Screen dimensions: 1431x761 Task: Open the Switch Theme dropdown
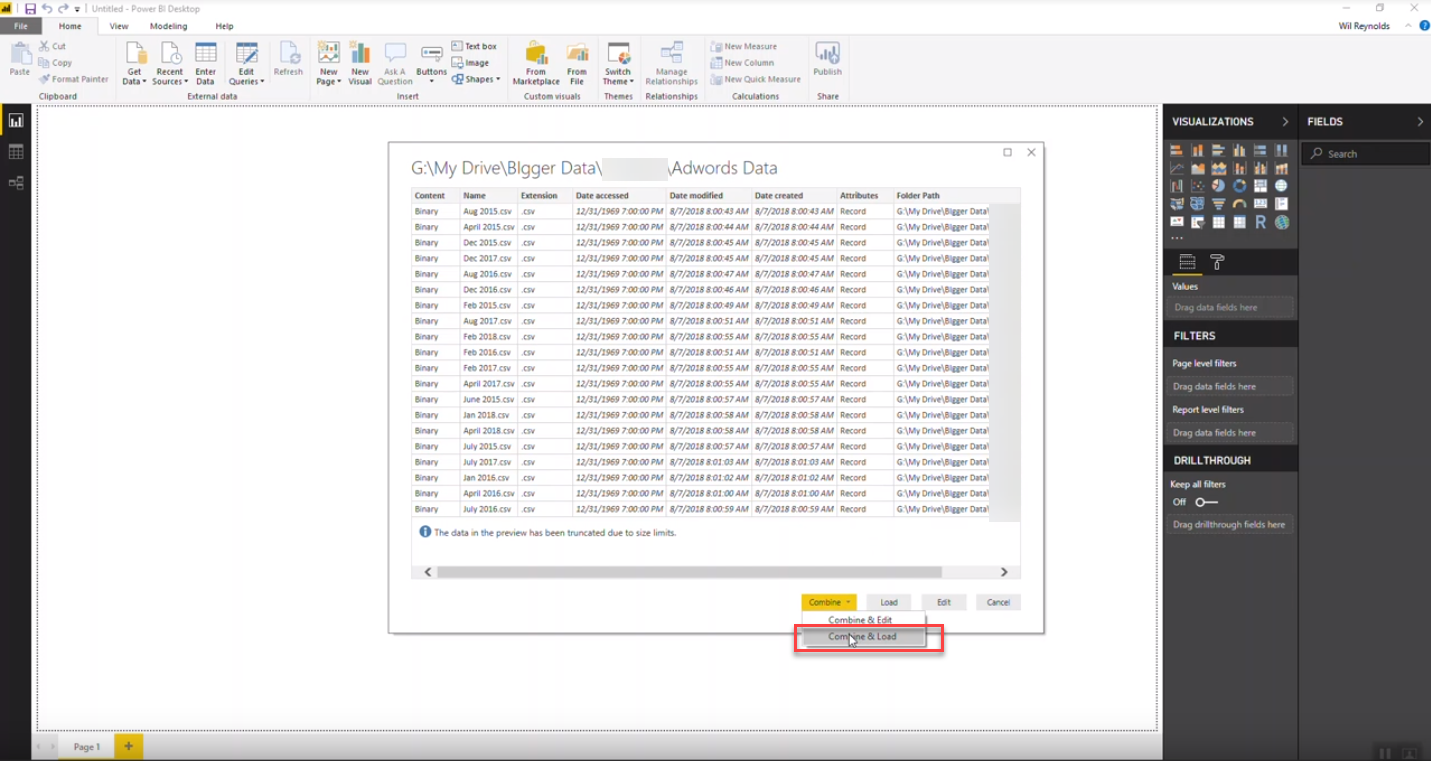point(618,63)
